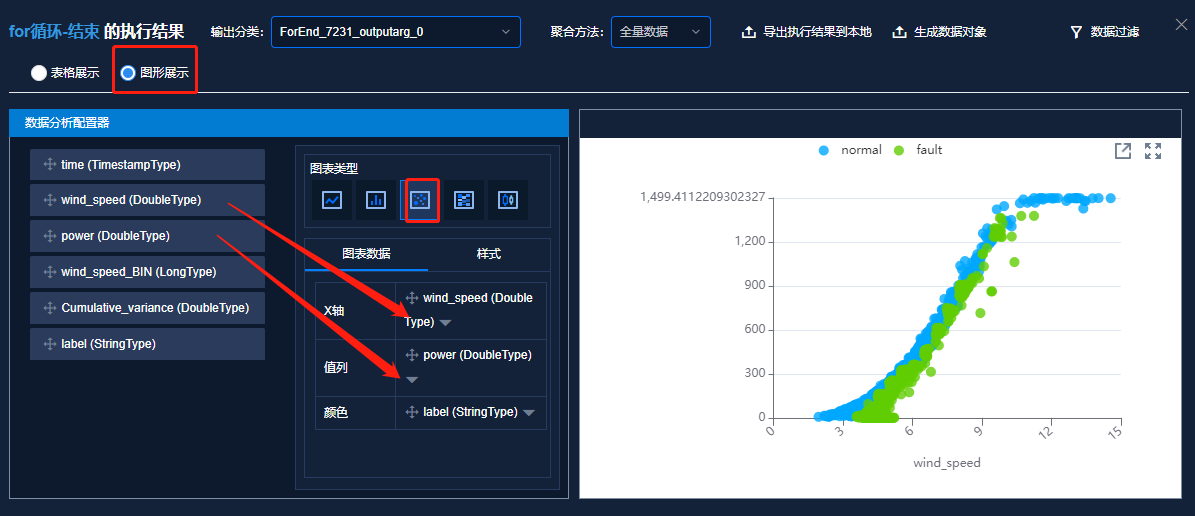Expand 值列 power dropdown arrow
This screenshot has height=516, width=1195.
pyautogui.click(x=412, y=380)
